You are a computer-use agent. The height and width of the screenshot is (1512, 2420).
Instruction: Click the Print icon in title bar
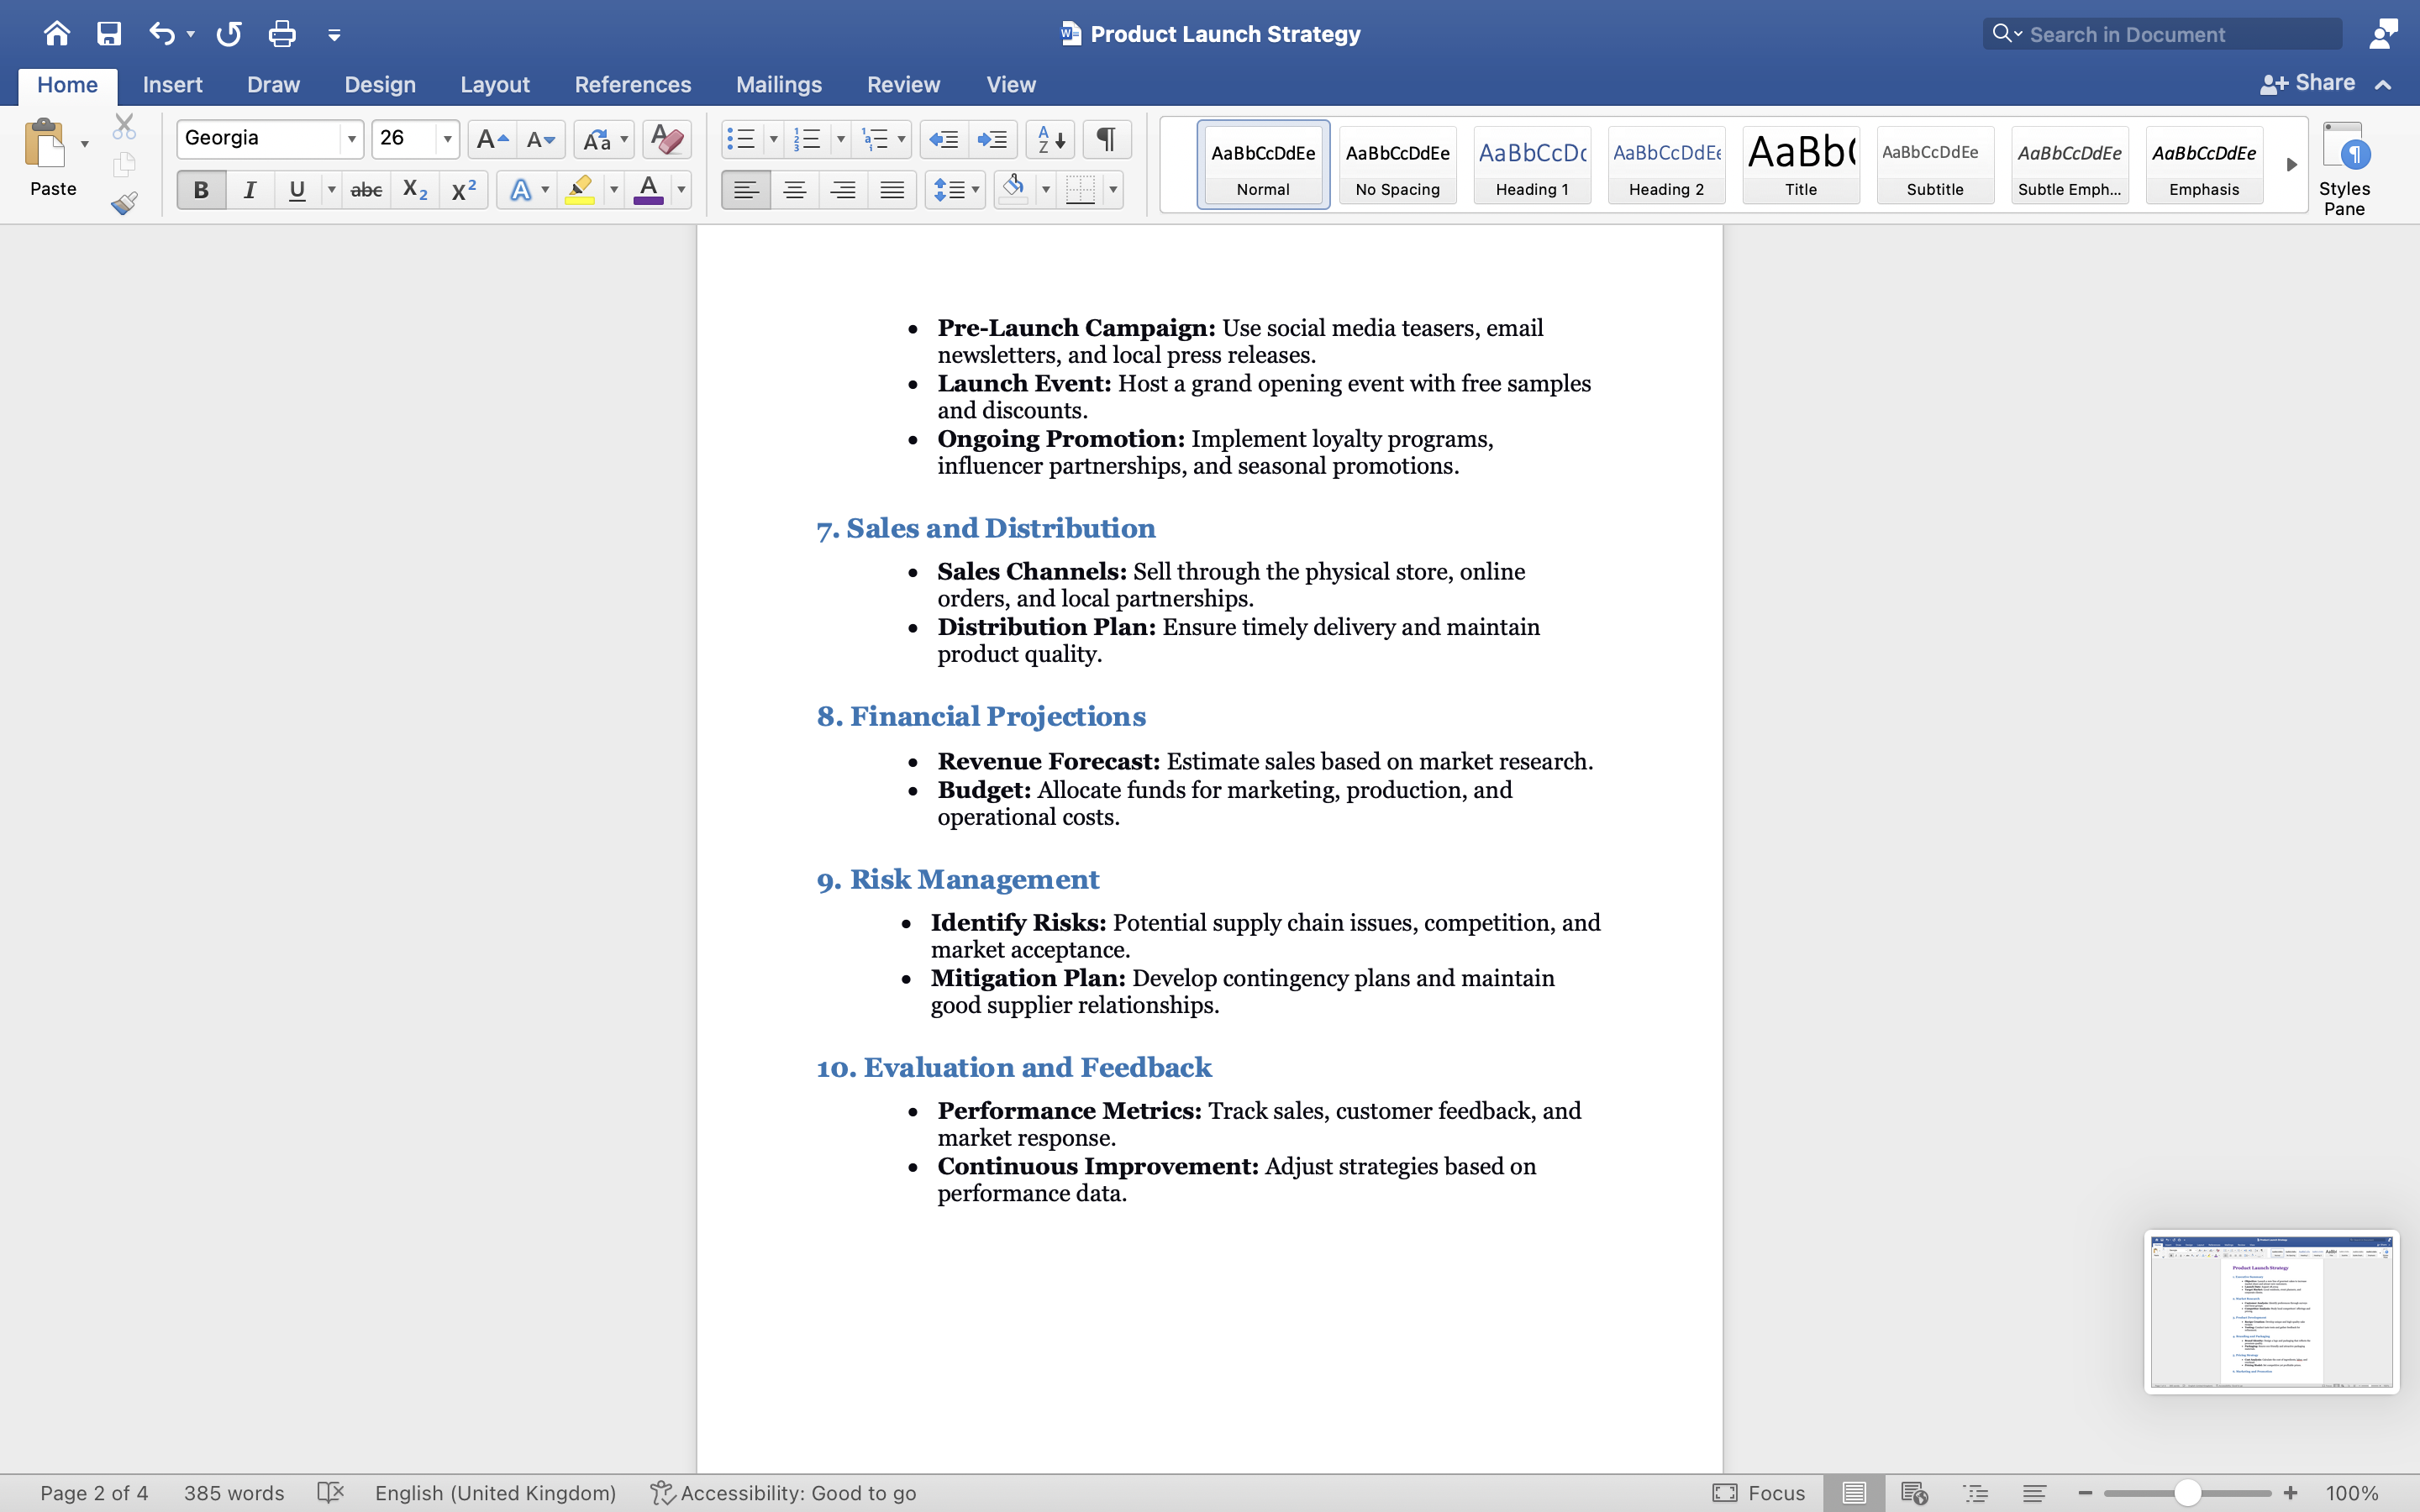(282, 34)
